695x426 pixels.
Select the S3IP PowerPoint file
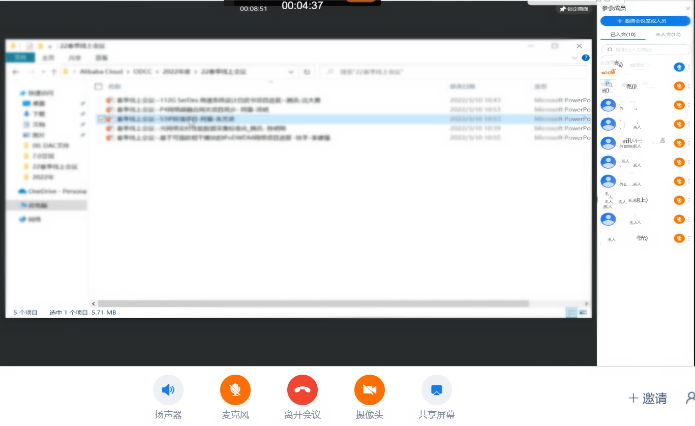(x=176, y=119)
